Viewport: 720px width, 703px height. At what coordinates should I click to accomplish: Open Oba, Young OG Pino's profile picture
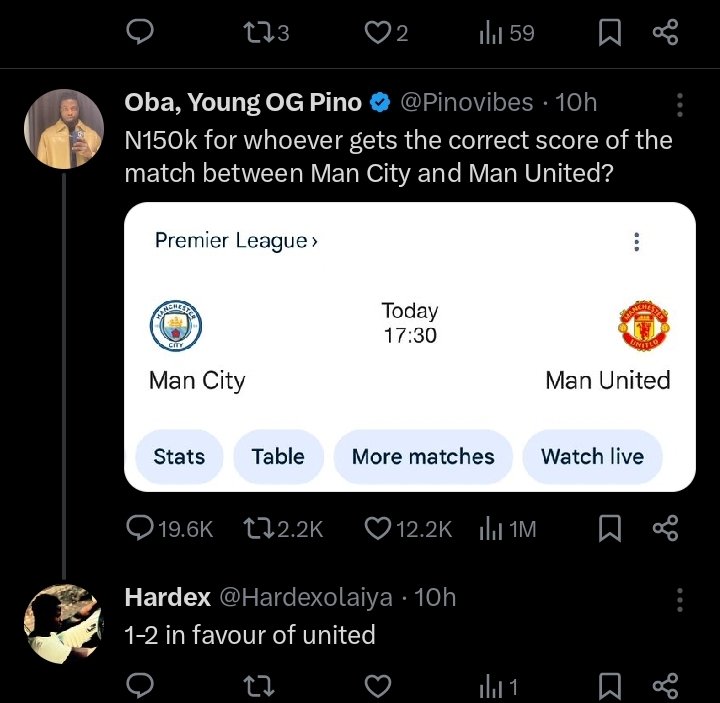click(x=64, y=129)
